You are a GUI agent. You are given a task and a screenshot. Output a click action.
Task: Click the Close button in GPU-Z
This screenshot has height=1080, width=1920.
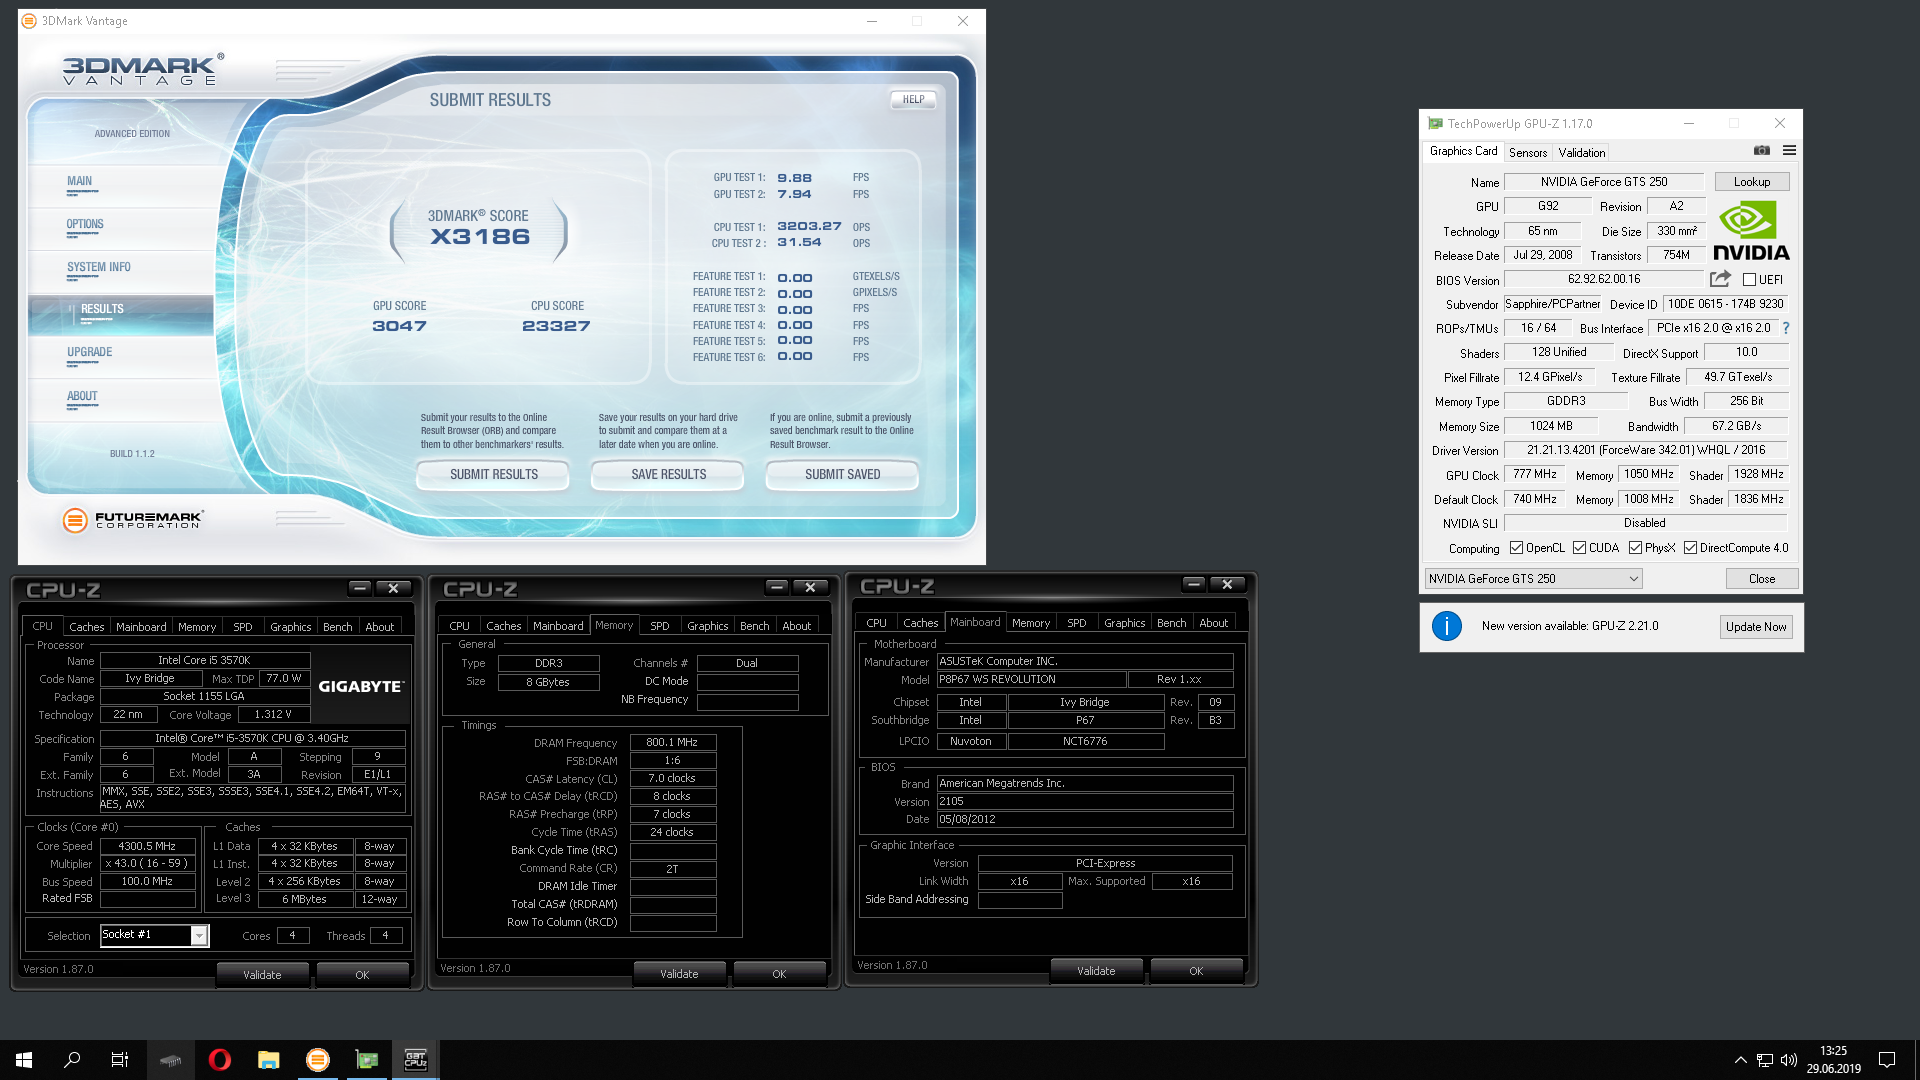click(x=1762, y=579)
